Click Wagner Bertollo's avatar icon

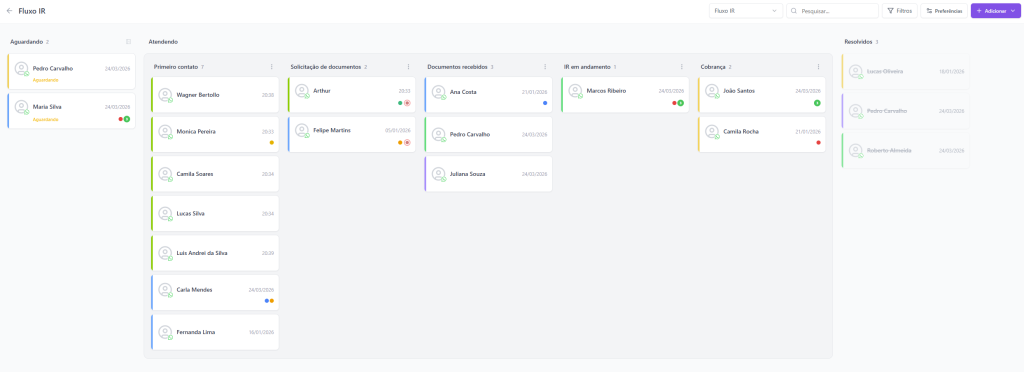(x=165, y=95)
